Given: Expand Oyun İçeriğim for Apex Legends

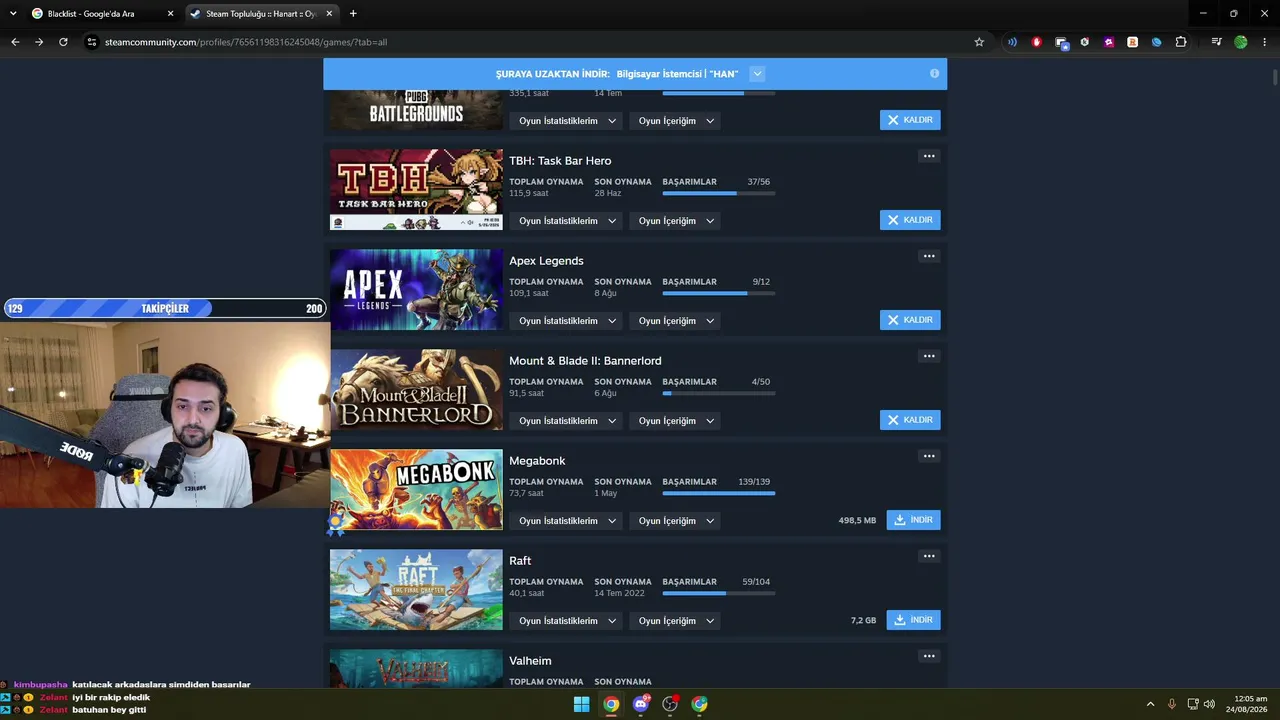Looking at the screenshot, I should click(x=676, y=321).
